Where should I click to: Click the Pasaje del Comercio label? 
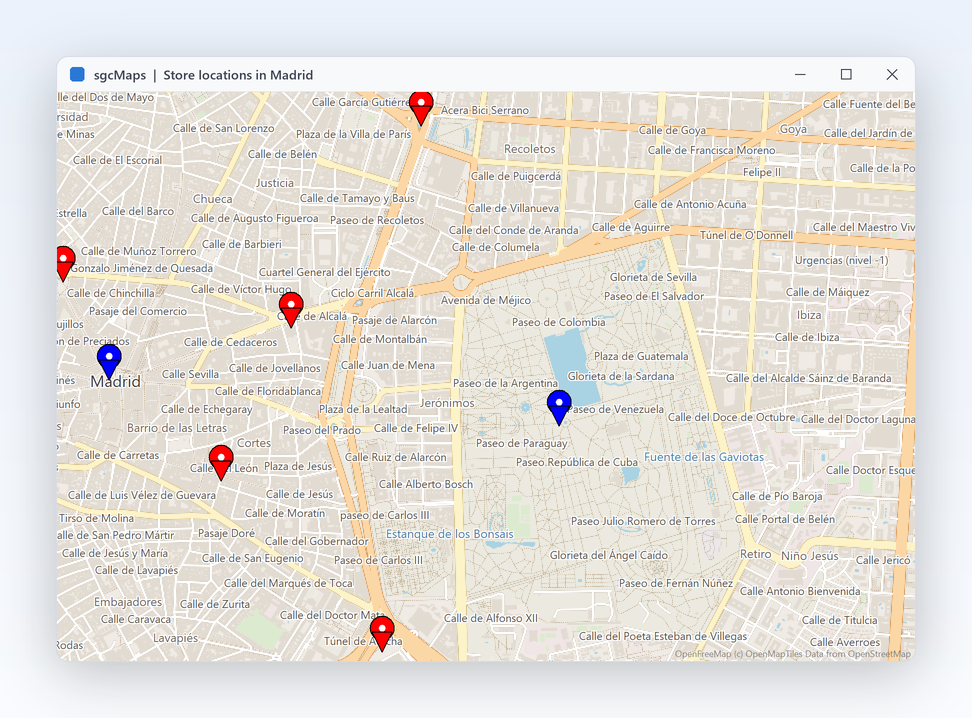point(138,311)
